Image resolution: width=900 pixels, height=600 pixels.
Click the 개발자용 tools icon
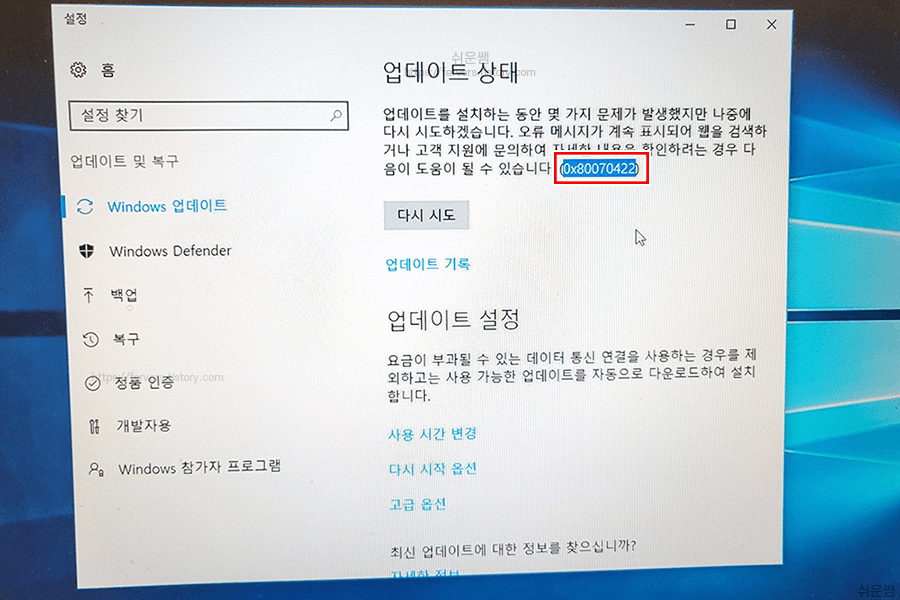pos(95,427)
